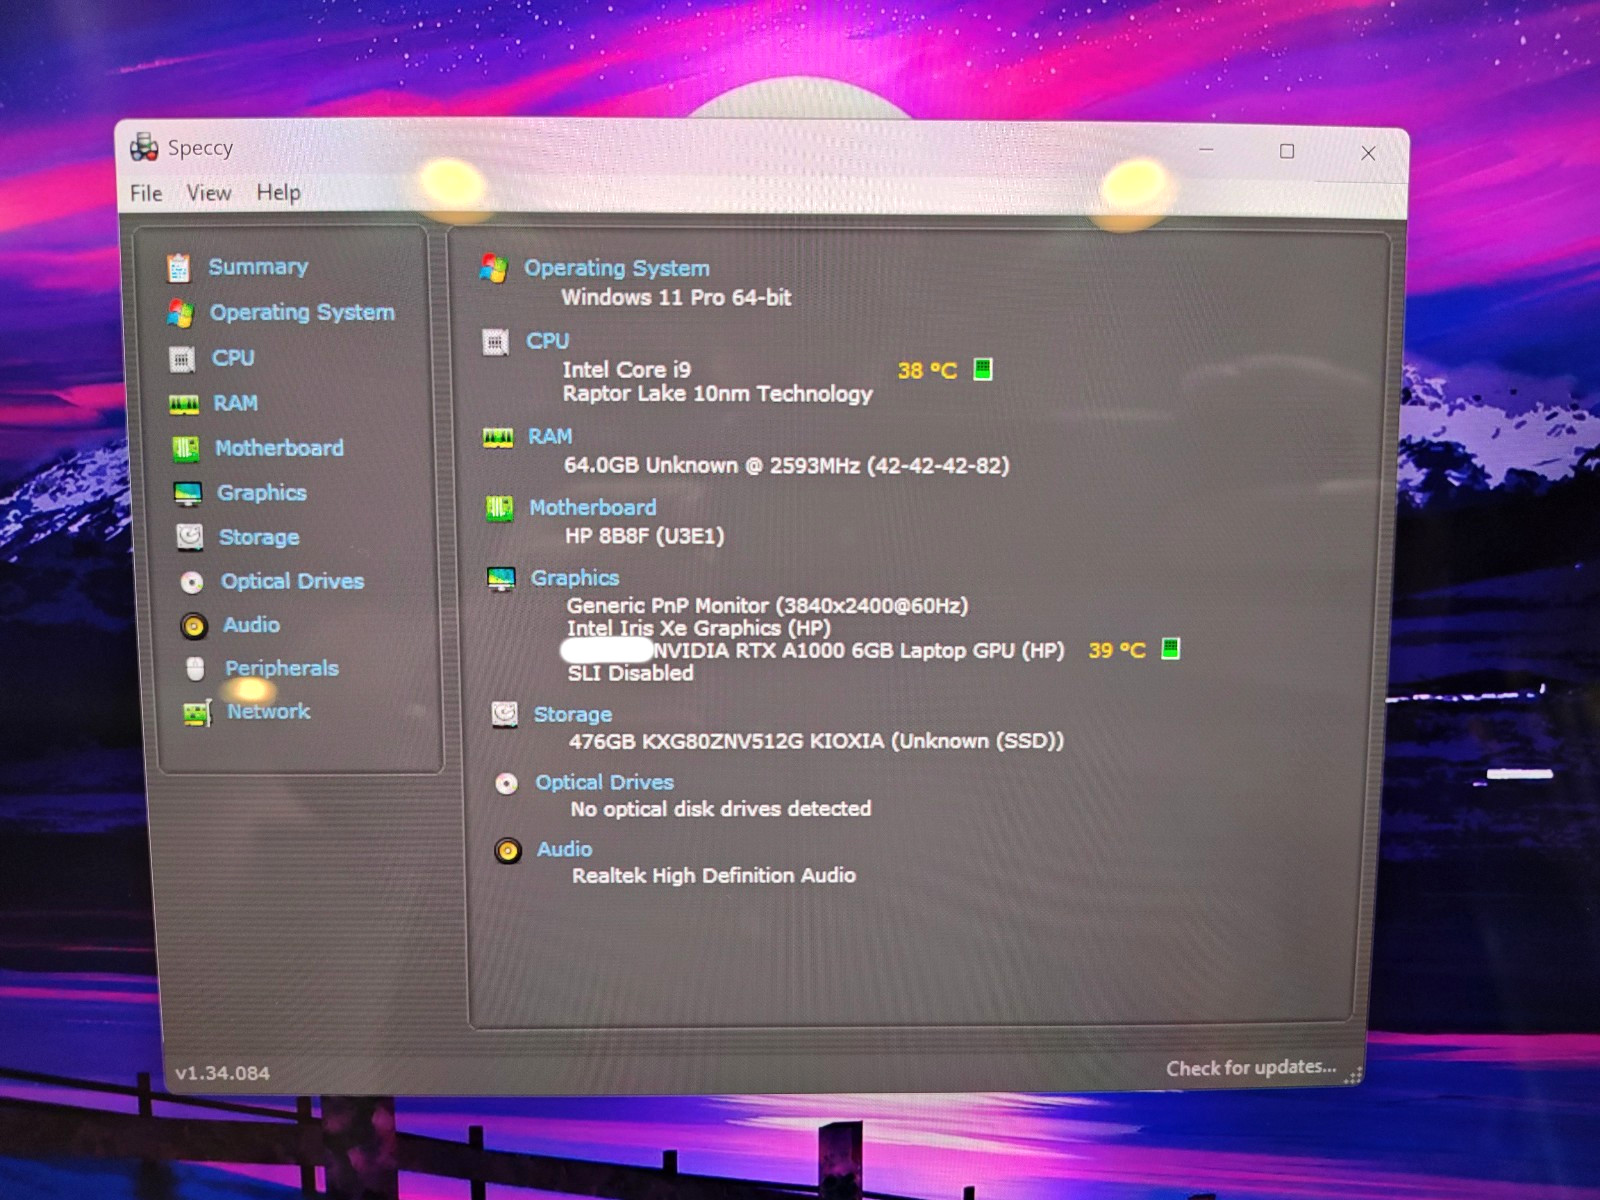Click the Speccy app logo in title bar
The height and width of the screenshot is (1200, 1600).
pos(144,147)
